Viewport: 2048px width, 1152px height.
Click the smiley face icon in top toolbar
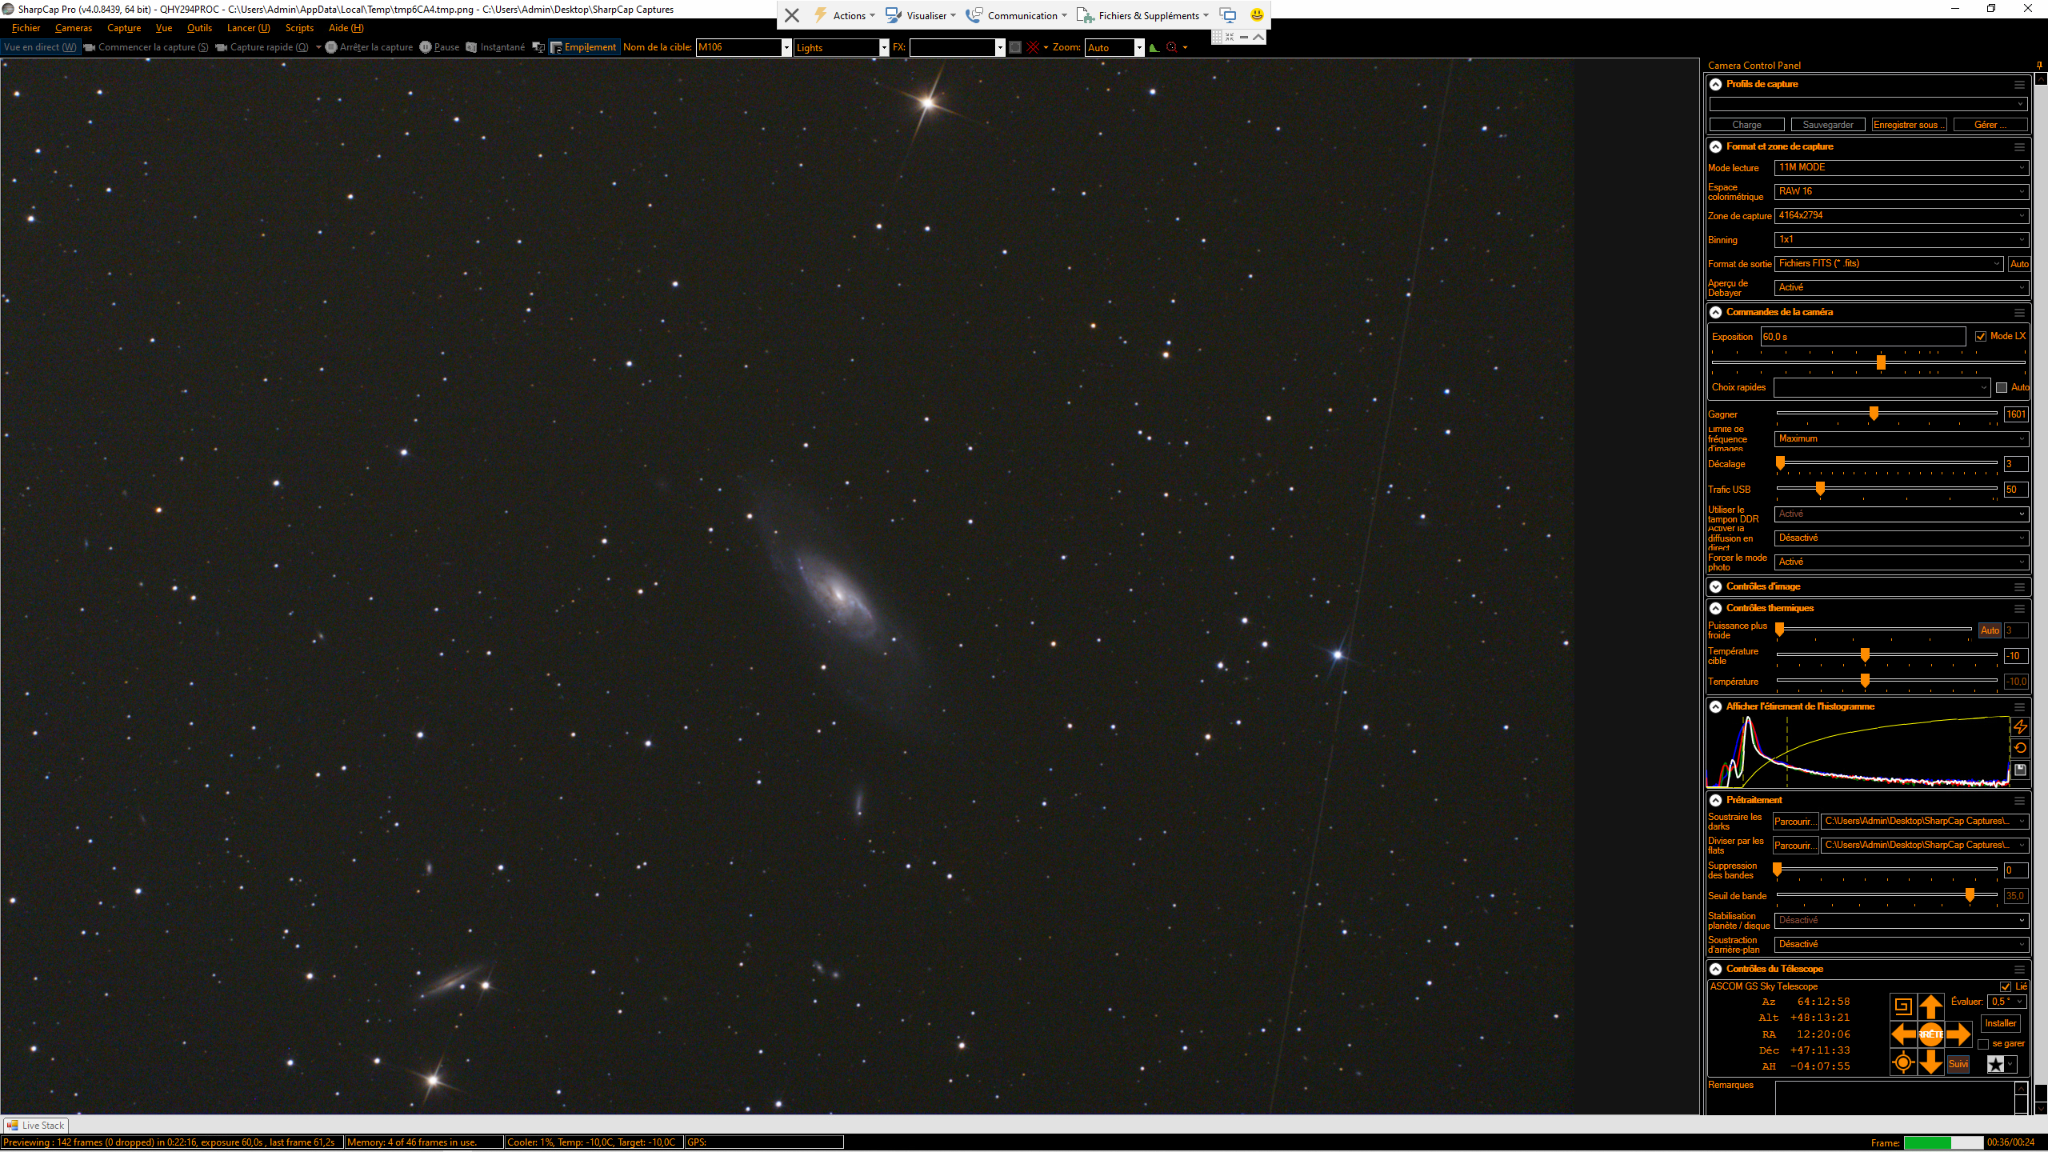(1257, 15)
